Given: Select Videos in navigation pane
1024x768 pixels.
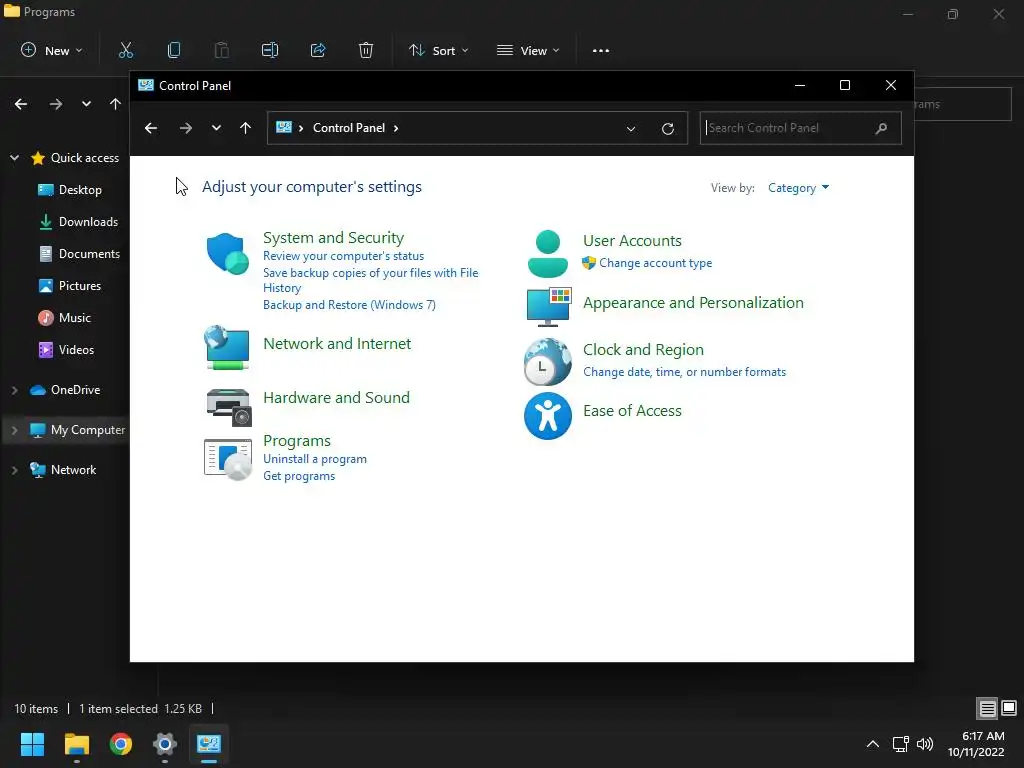Looking at the screenshot, I should tap(67, 350).
